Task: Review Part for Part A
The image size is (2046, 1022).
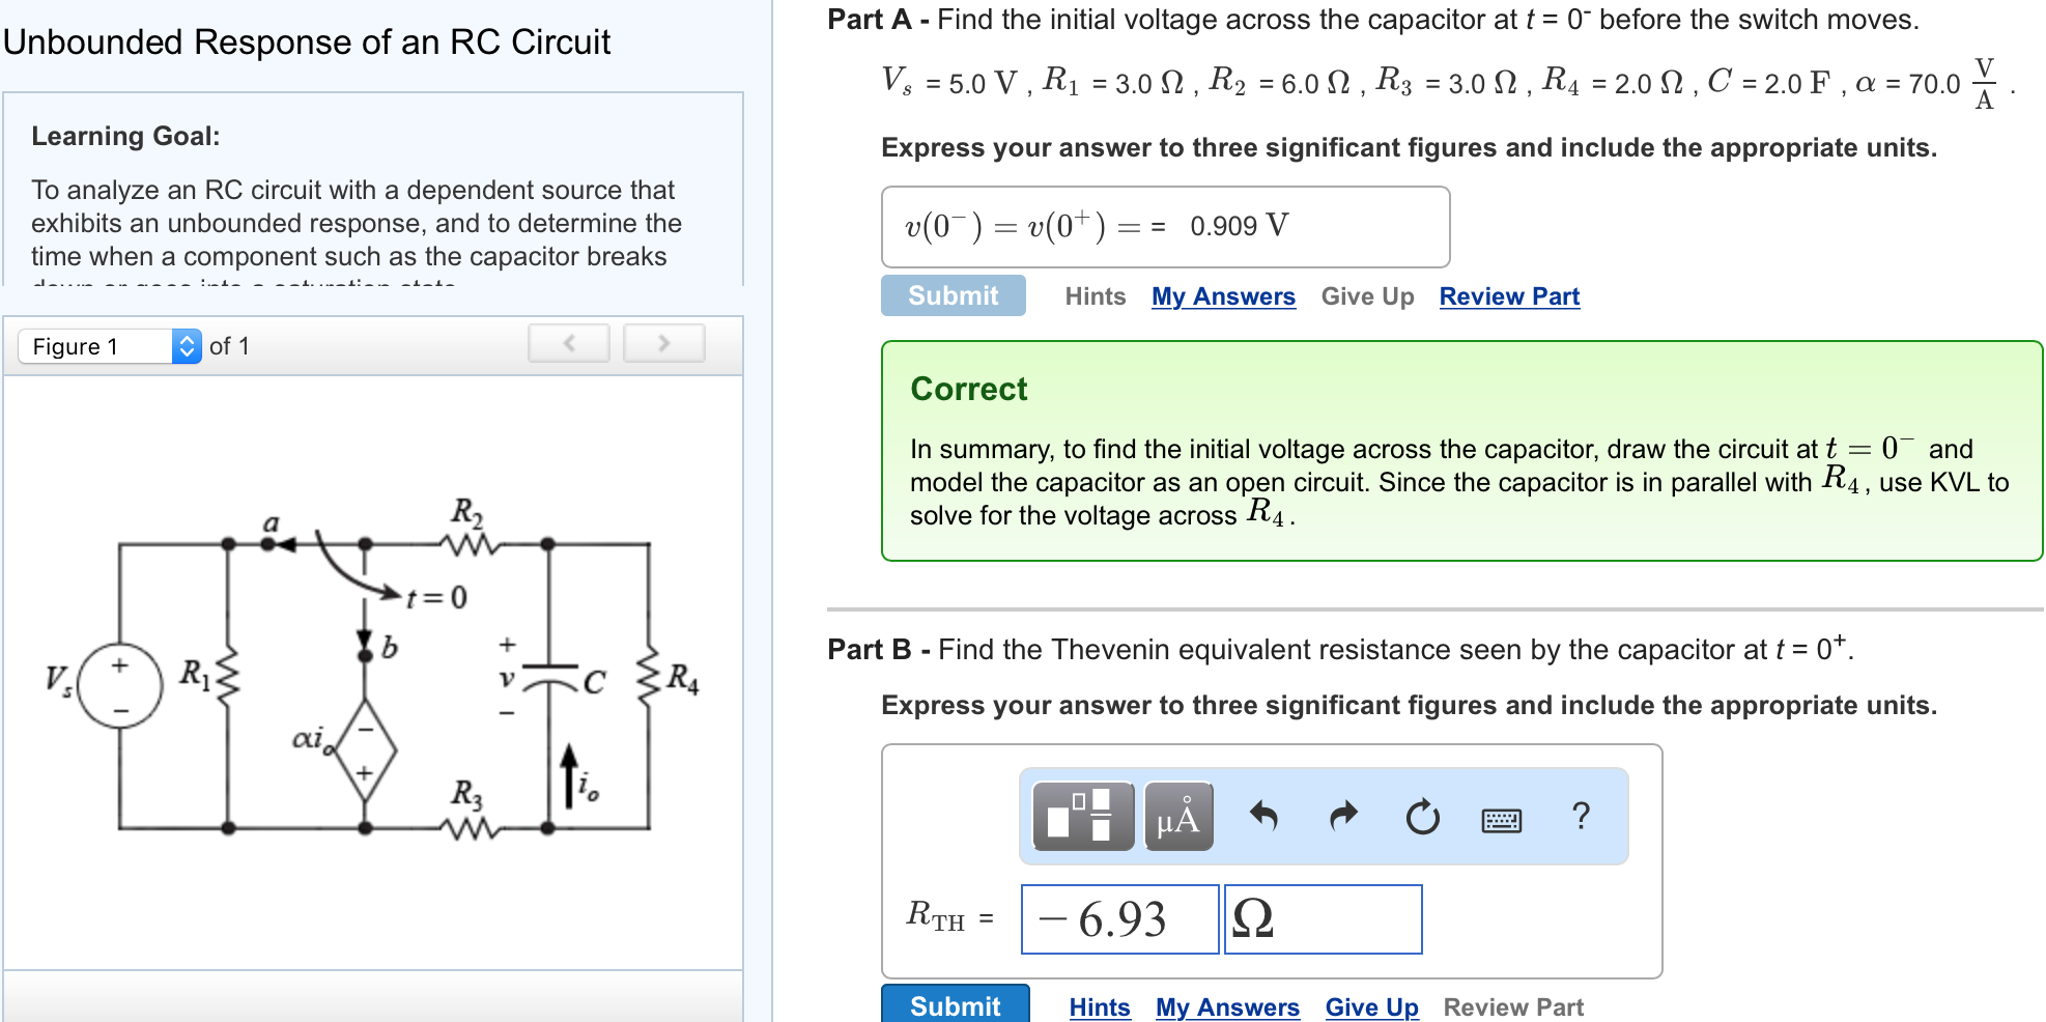Action: 1508,296
